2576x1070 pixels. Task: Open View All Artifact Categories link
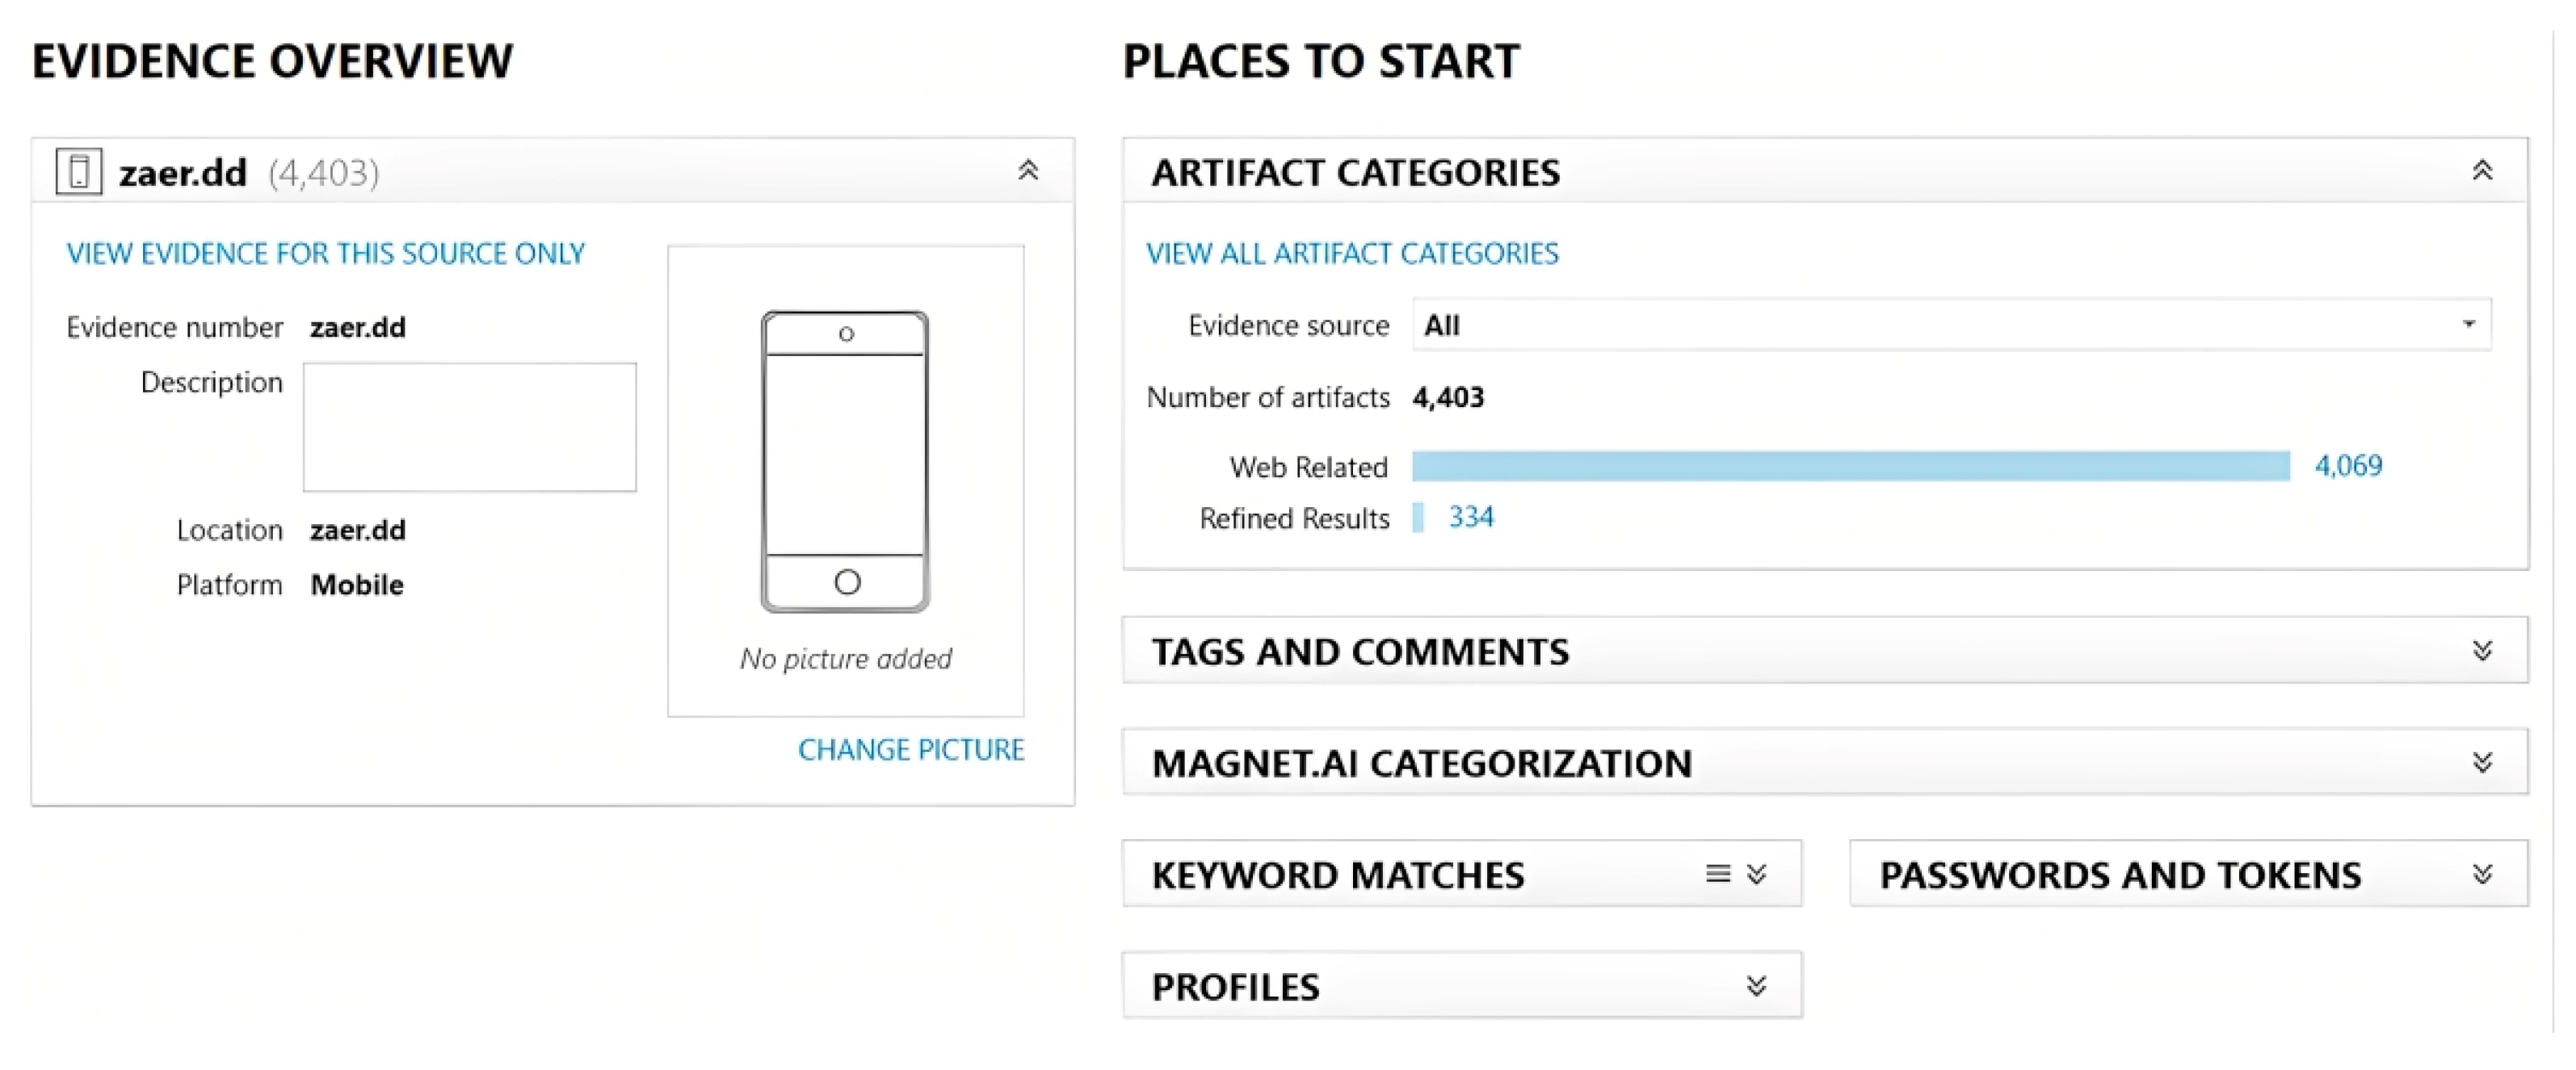[1352, 254]
